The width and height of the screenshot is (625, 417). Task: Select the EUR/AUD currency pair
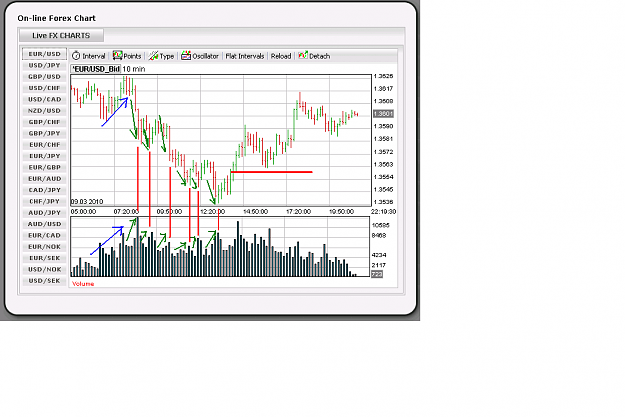(45, 179)
